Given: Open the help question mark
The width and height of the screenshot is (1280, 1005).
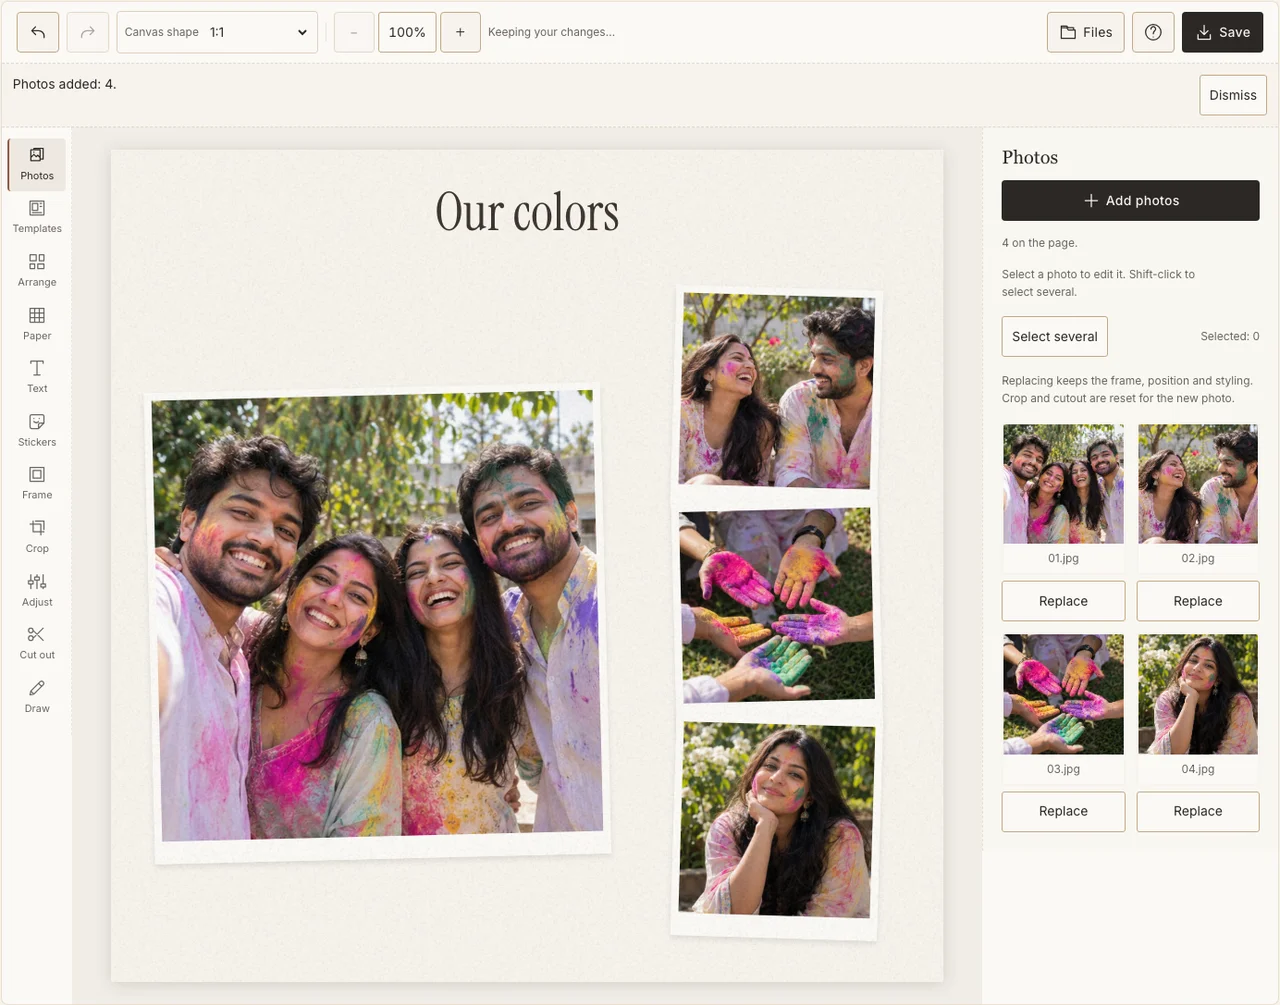Looking at the screenshot, I should point(1153,32).
